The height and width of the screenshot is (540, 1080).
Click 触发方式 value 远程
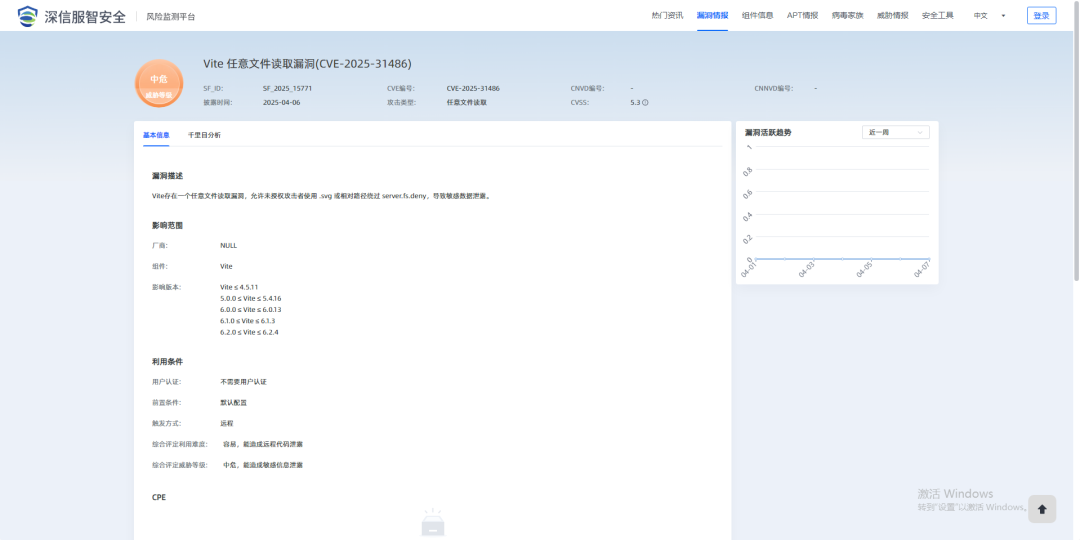227,423
